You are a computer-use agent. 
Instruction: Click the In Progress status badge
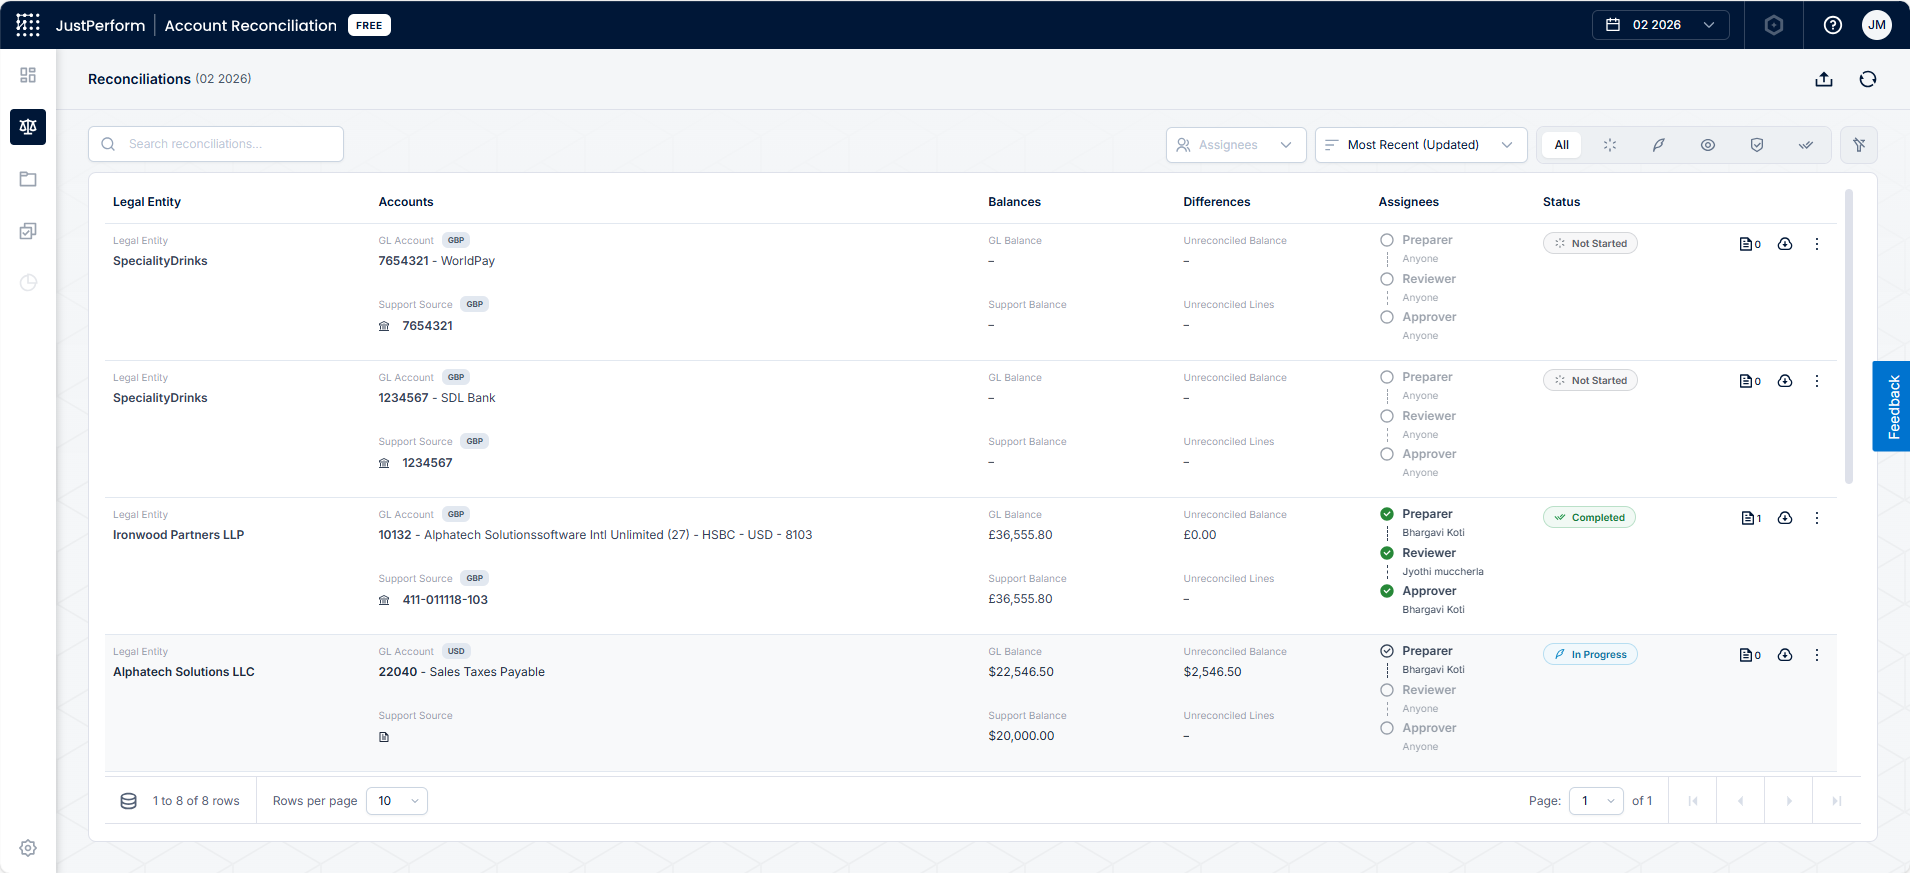[x=1590, y=654]
